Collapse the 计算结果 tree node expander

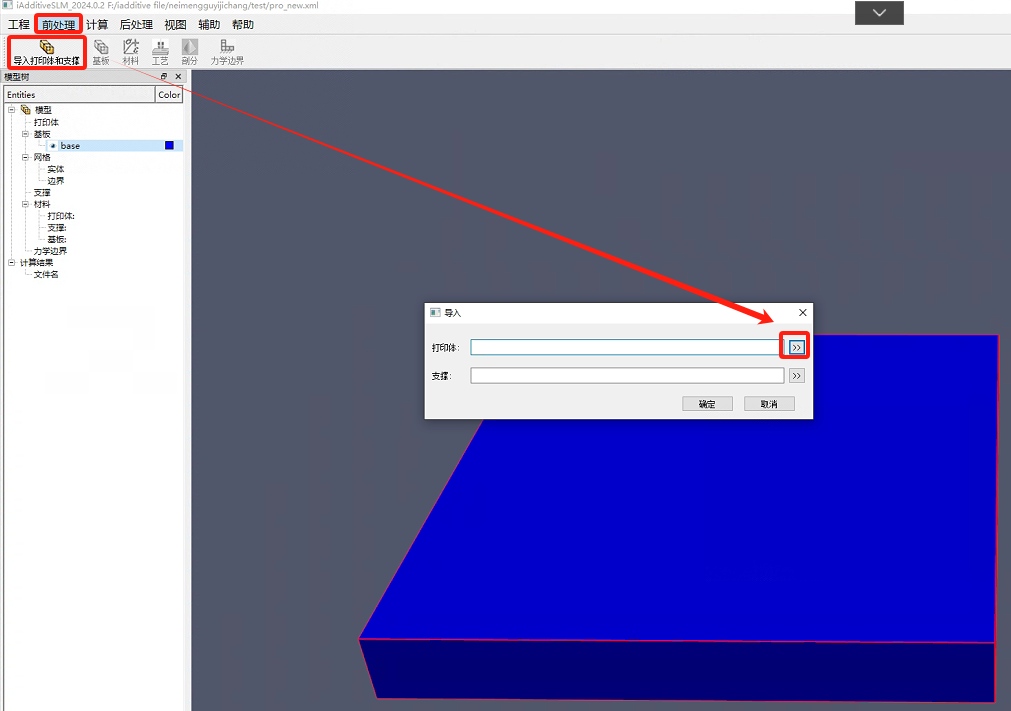tap(12, 262)
